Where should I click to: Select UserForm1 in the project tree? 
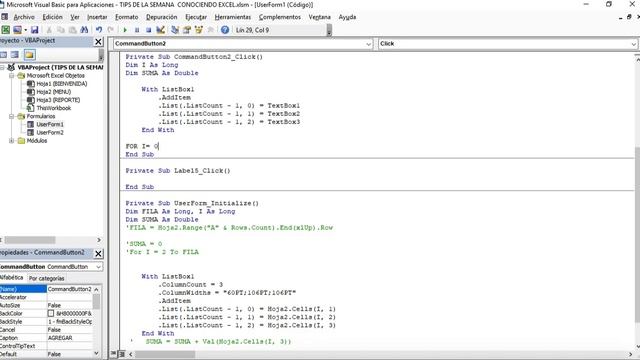[x=50, y=124]
